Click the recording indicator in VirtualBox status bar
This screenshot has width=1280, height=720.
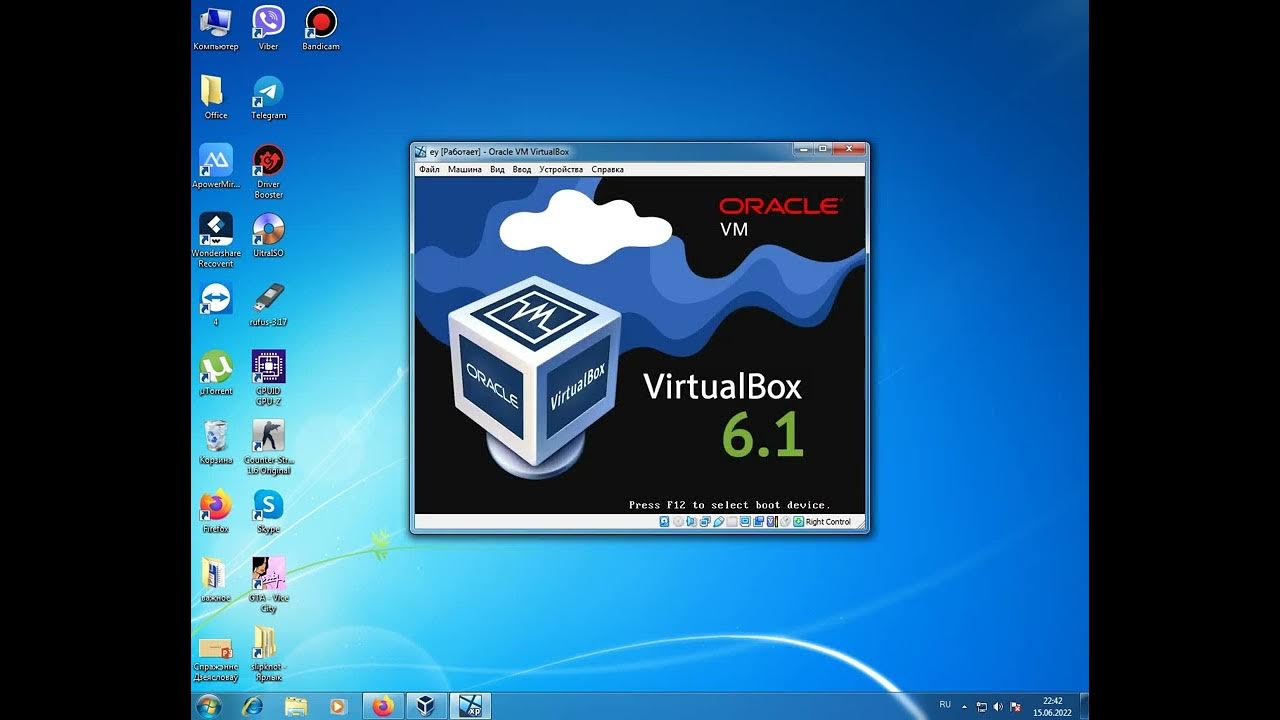(759, 521)
